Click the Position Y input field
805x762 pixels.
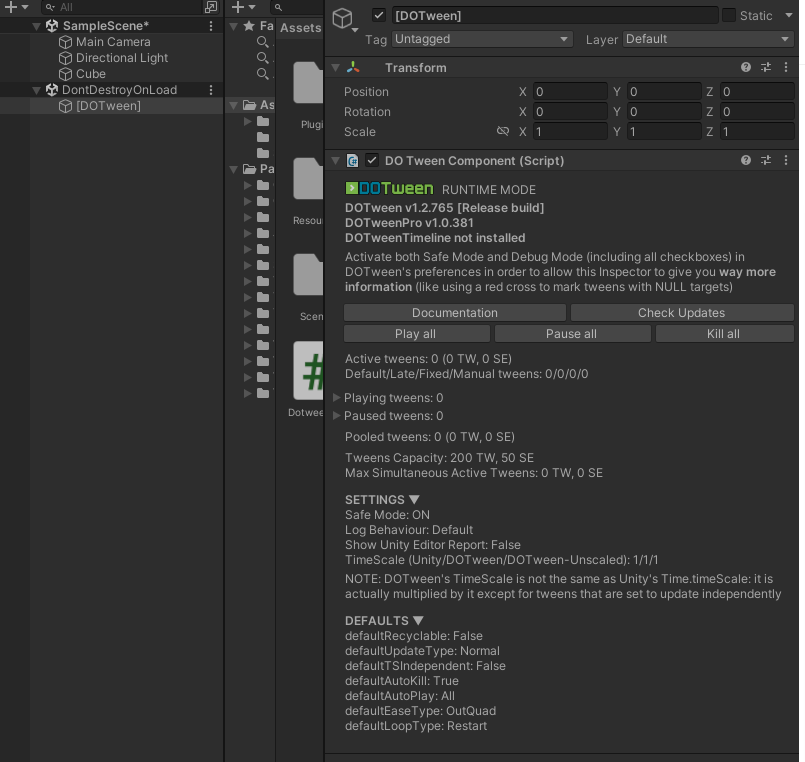(664, 91)
